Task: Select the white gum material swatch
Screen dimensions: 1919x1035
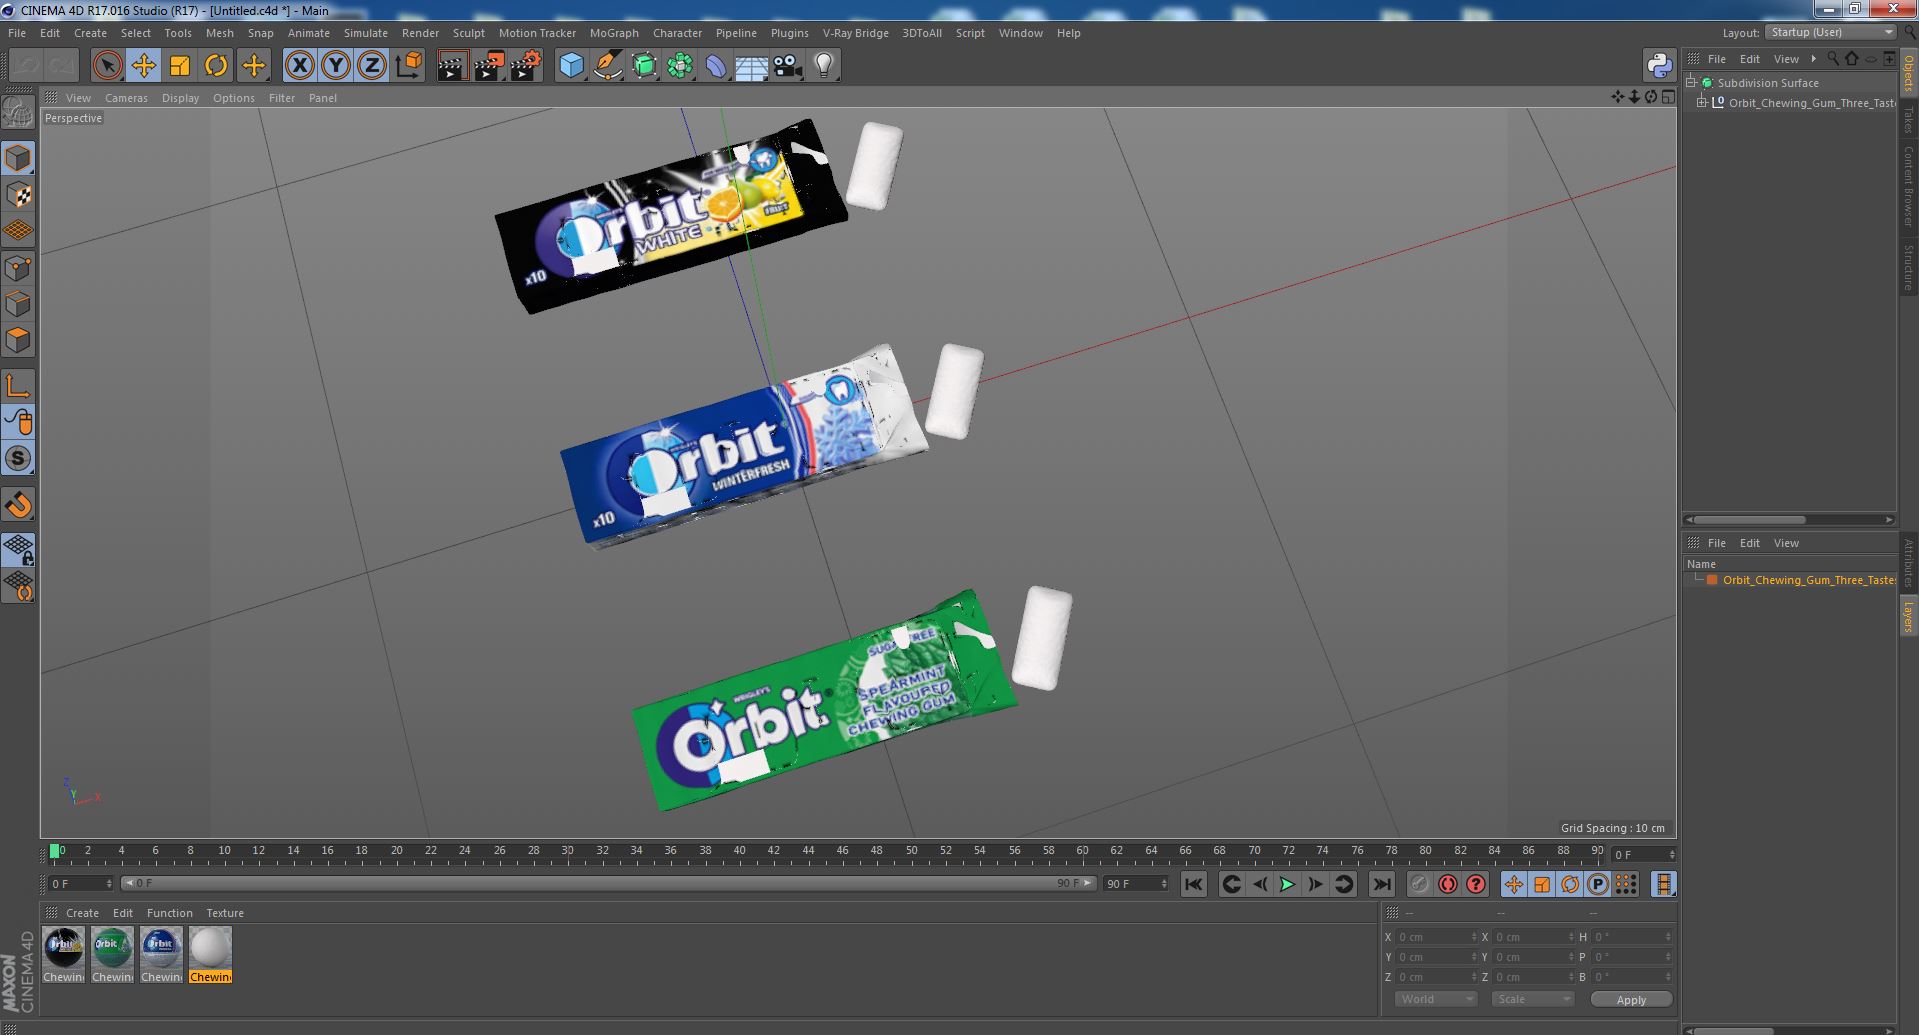Action: [x=210, y=948]
